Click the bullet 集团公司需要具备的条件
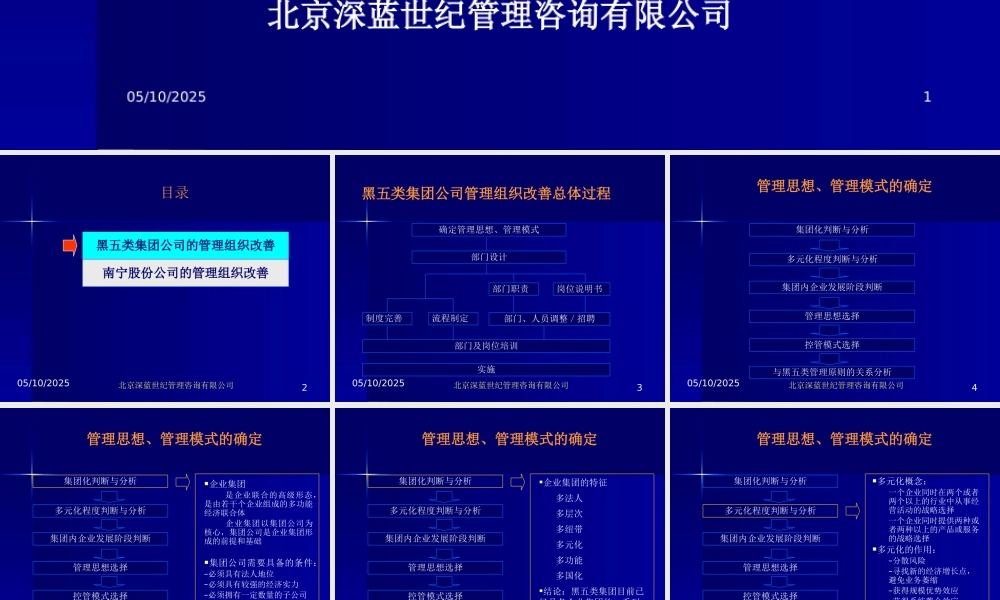Screen dimensions: 1000x600 [x=260, y=563]
